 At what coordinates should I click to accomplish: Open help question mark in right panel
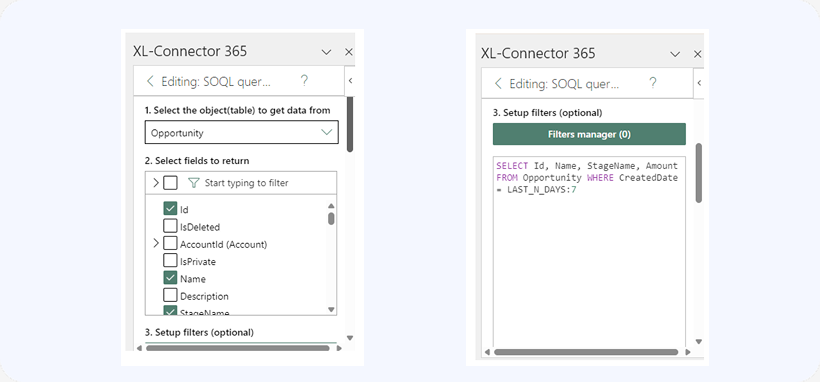tap(652, 83)
